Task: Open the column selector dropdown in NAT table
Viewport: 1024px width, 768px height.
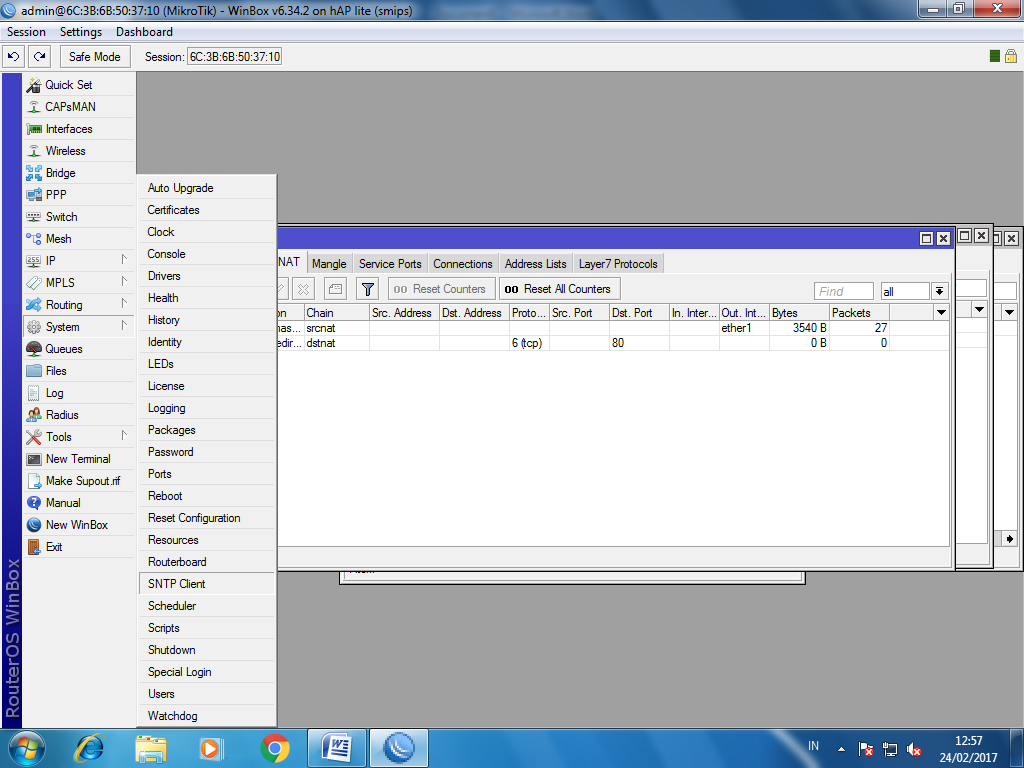Action: tap(941, 313)
